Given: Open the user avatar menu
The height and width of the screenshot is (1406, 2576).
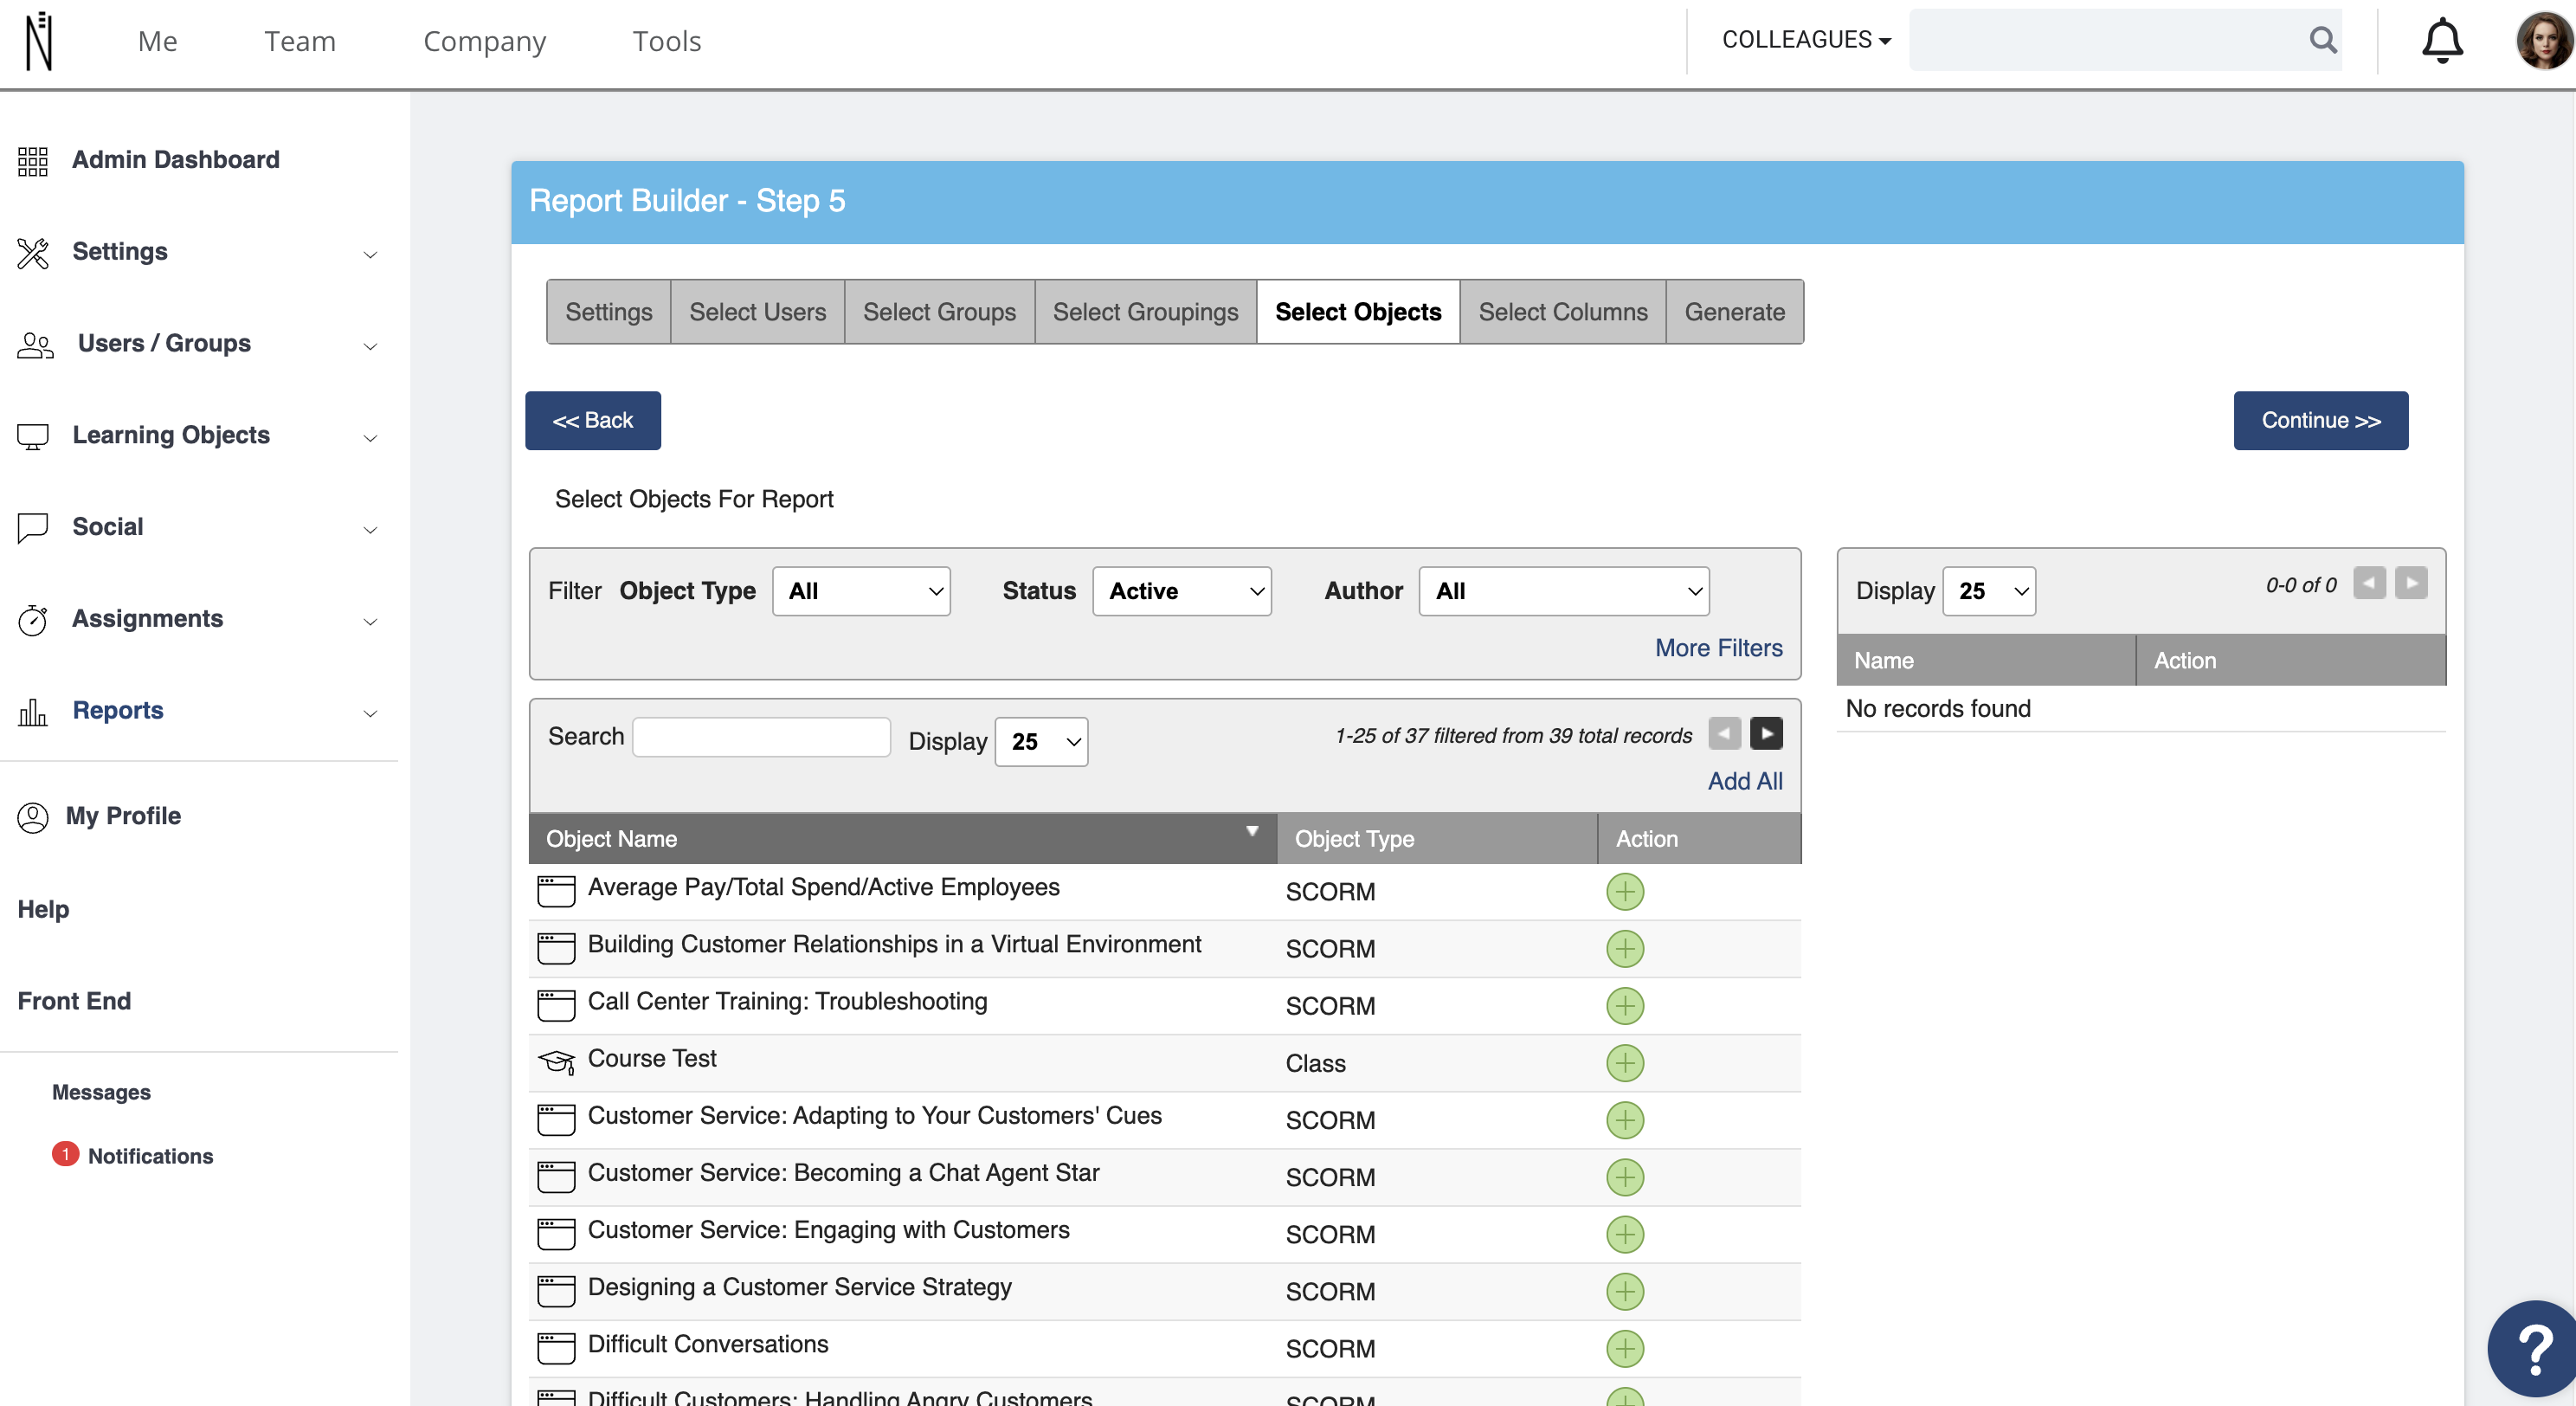Looking at the screenshot, I should (x=2543, y=41).
